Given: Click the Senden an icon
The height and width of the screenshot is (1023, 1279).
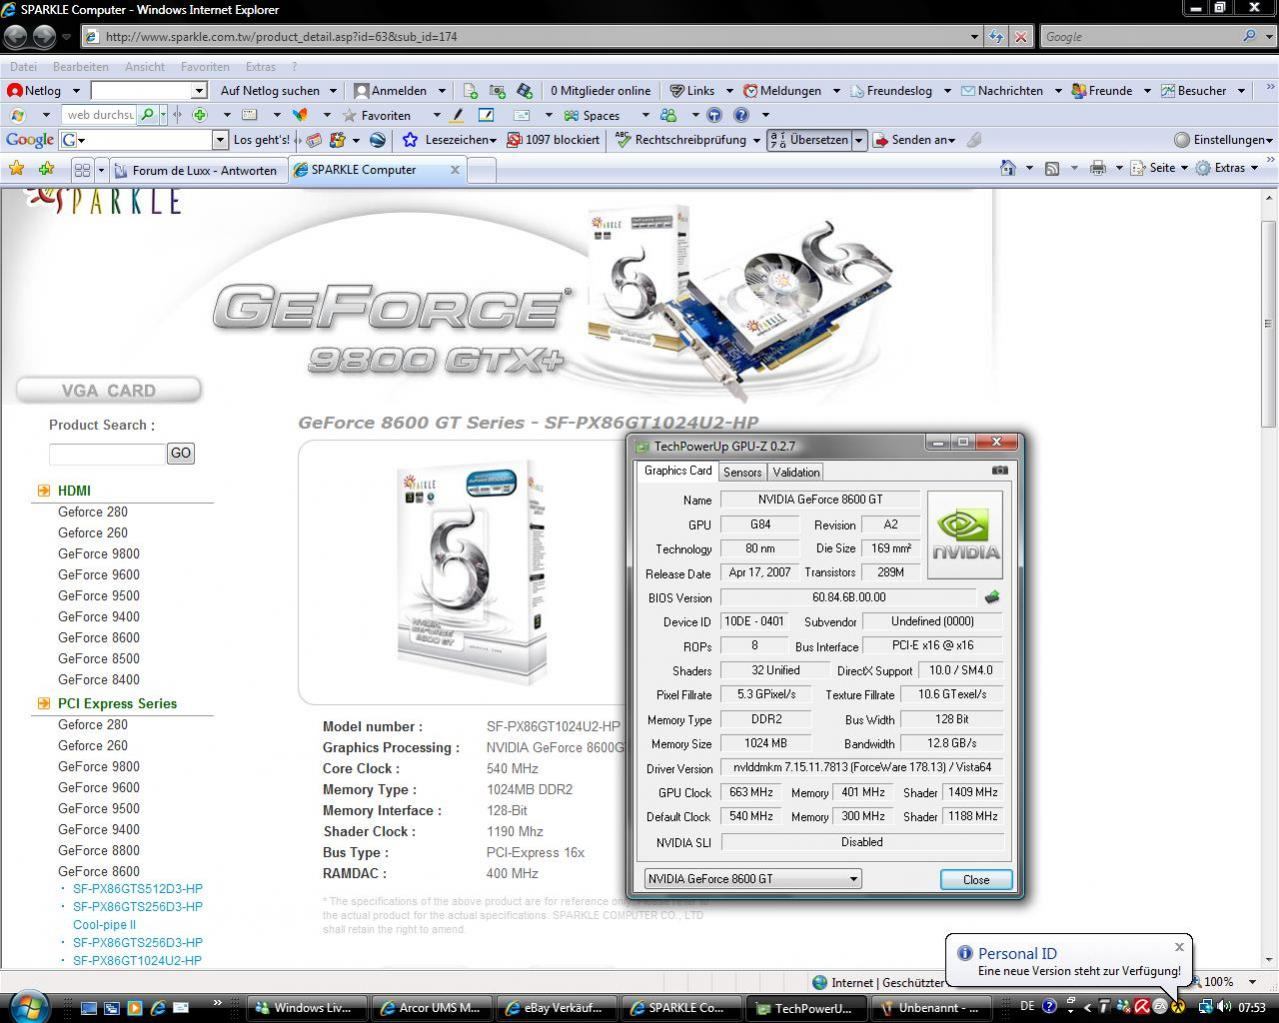Looking at the screenshot, I should [881, 140].
